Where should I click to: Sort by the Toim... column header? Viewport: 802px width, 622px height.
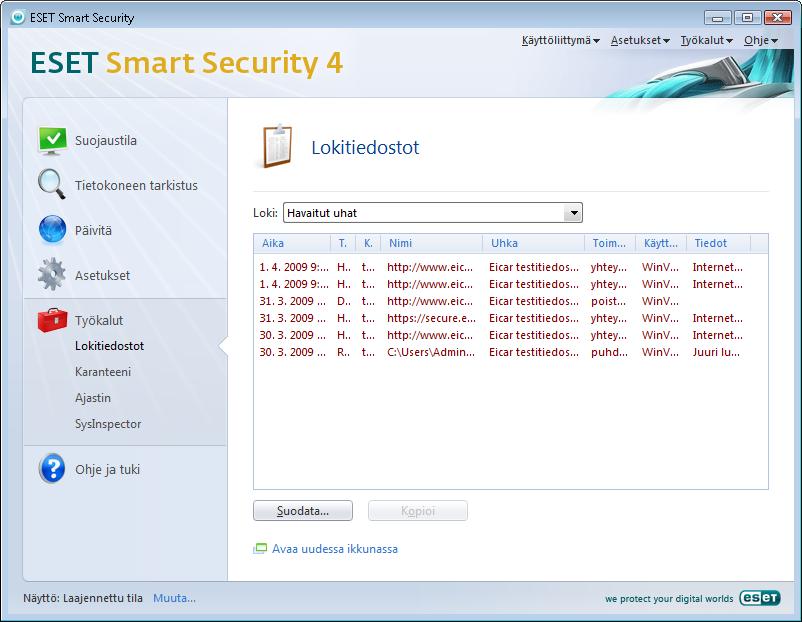click(x=610, y=243)
